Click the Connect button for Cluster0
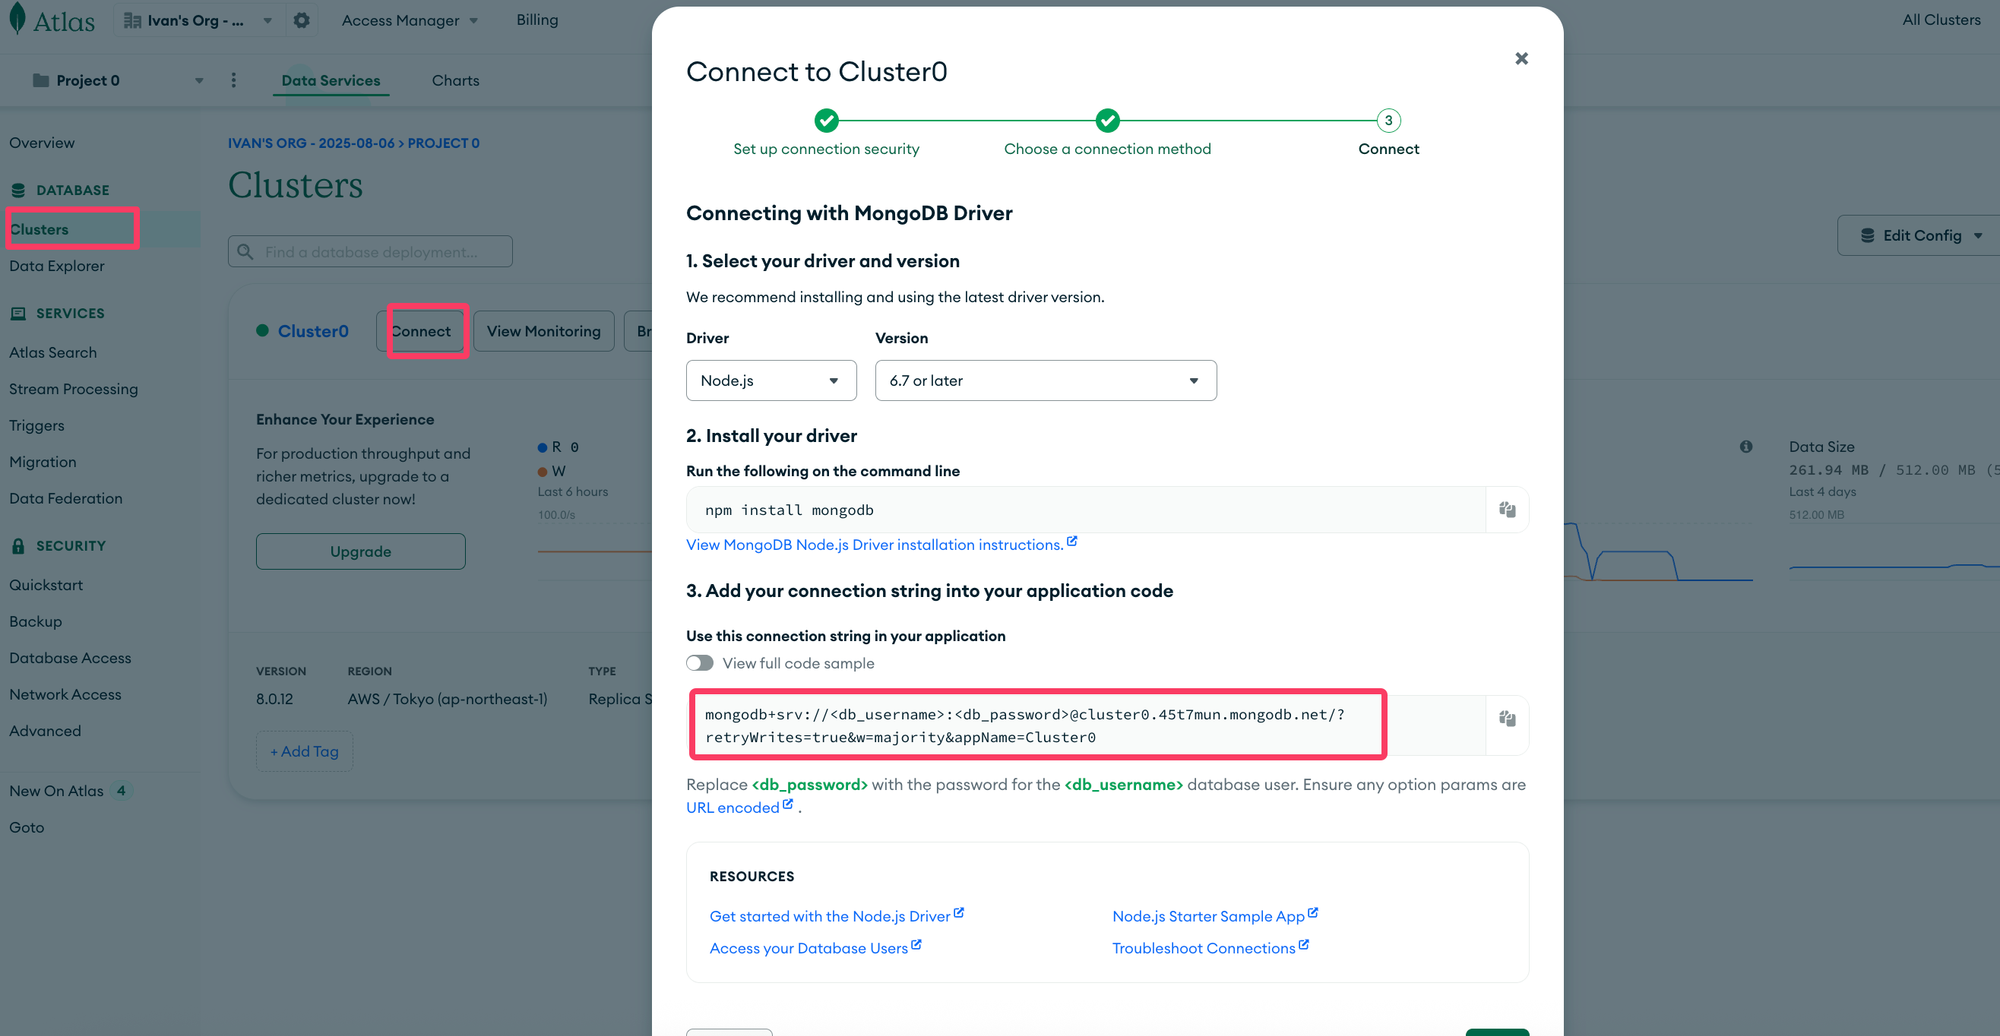 pos(420,331)
